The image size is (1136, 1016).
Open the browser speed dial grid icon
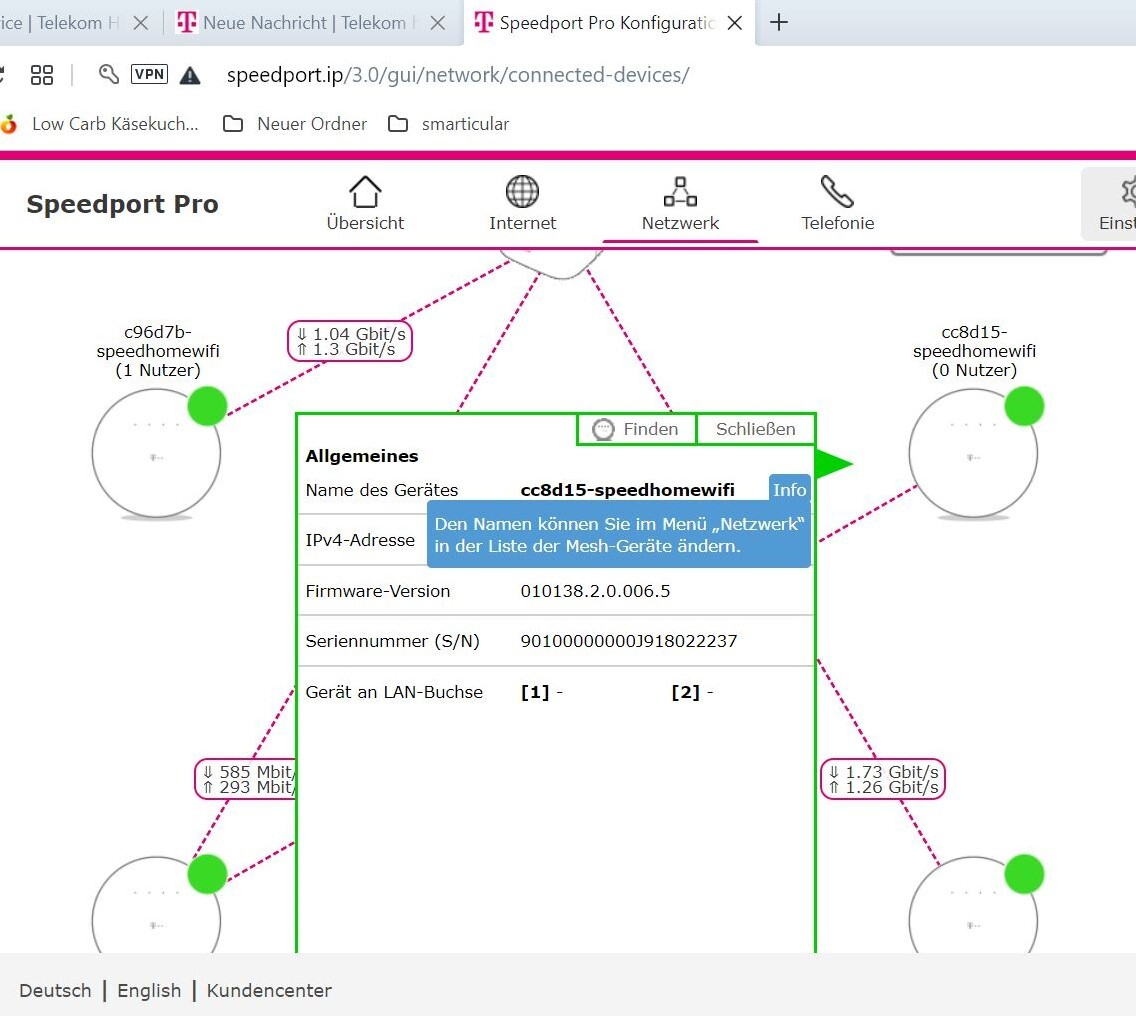pyautogui.click(x=42, y=75)
